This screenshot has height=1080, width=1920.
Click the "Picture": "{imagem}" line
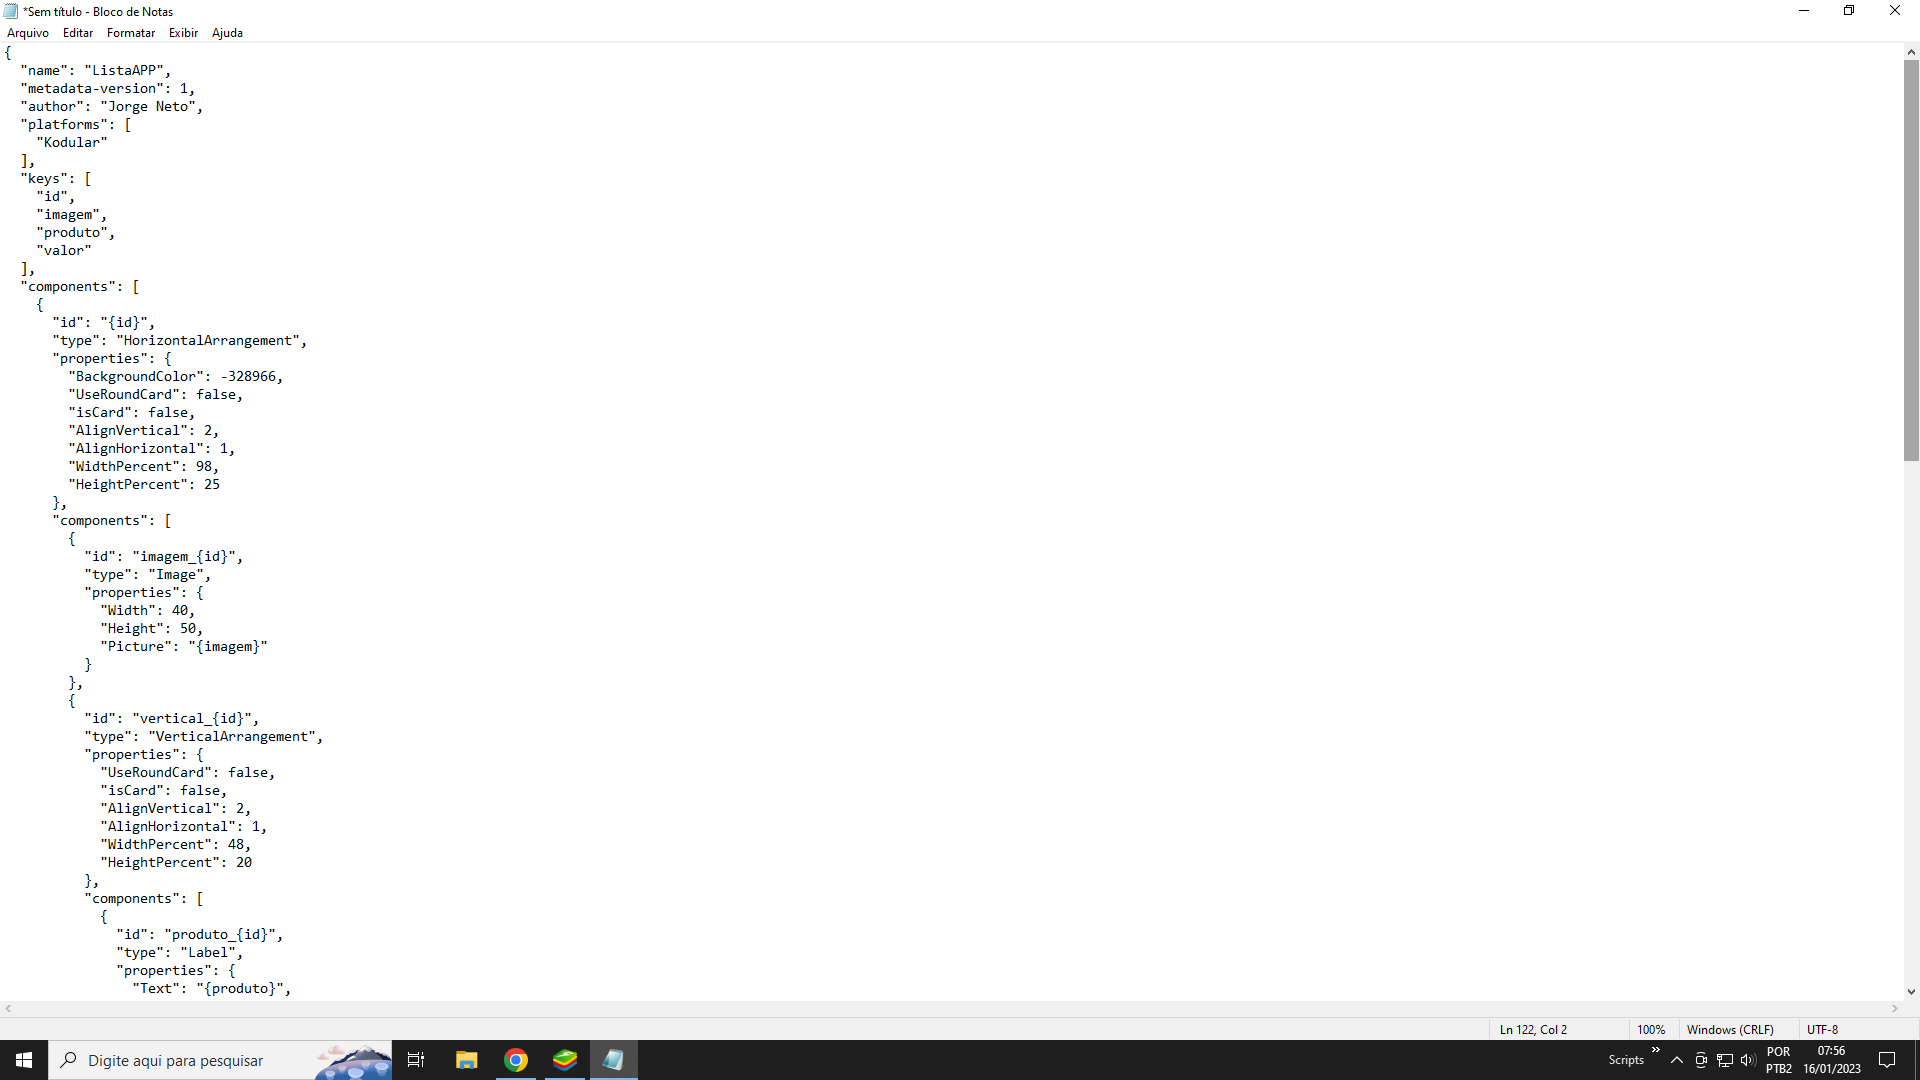click(184, 647)
